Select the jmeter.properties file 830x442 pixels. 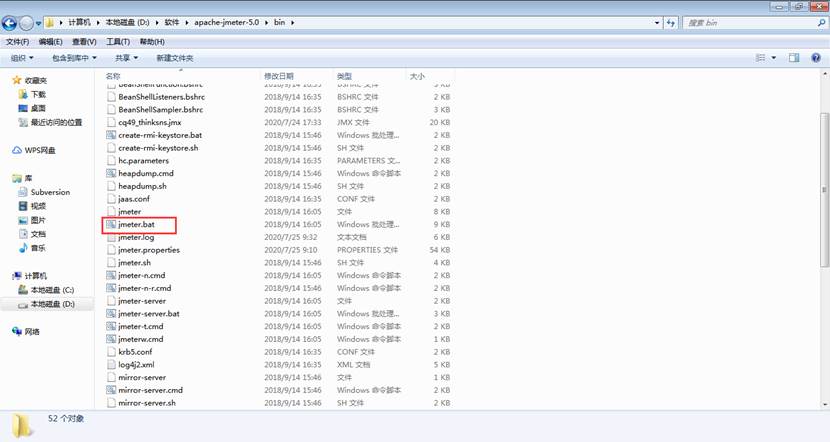[149, 250]
